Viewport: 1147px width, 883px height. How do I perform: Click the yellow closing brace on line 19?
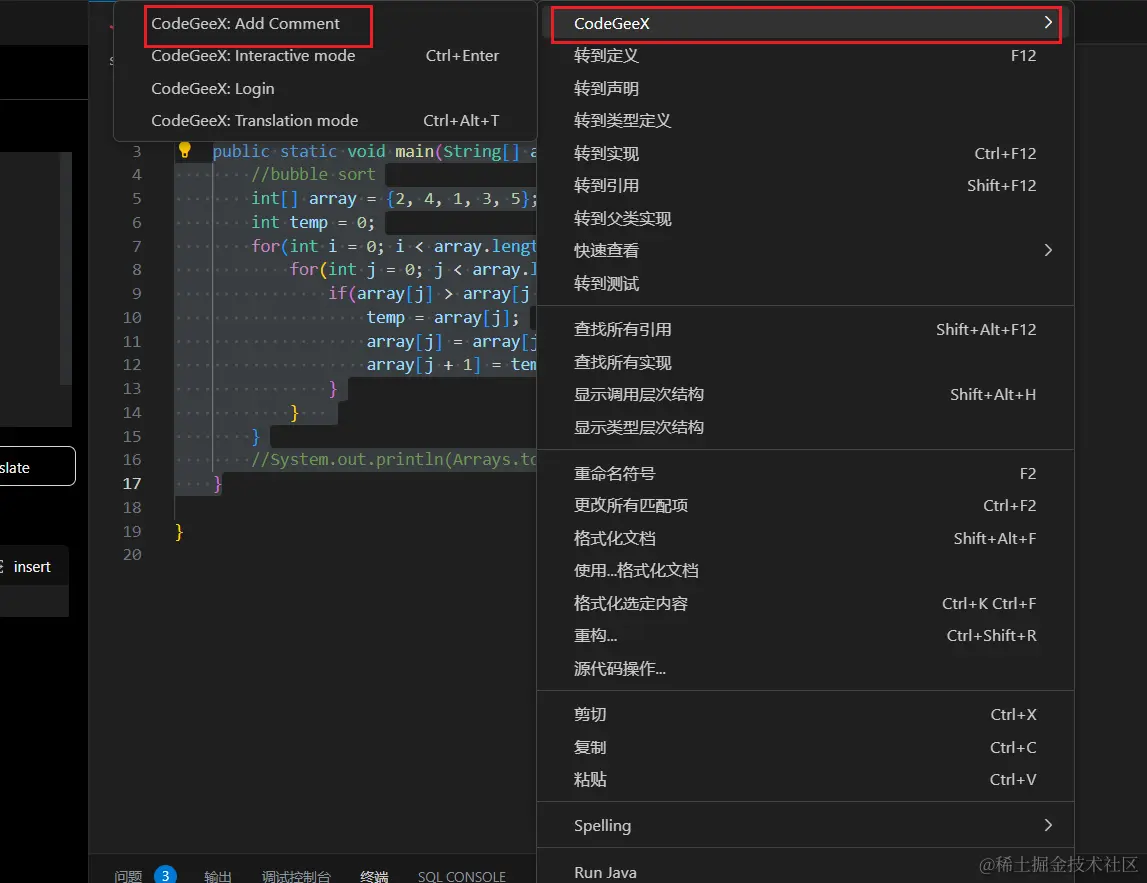pyautogui.click(x=179, y=531)
